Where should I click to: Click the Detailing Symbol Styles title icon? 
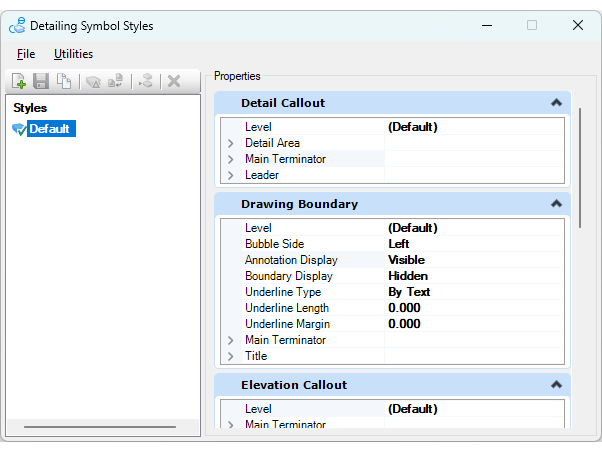coord(17,26)
